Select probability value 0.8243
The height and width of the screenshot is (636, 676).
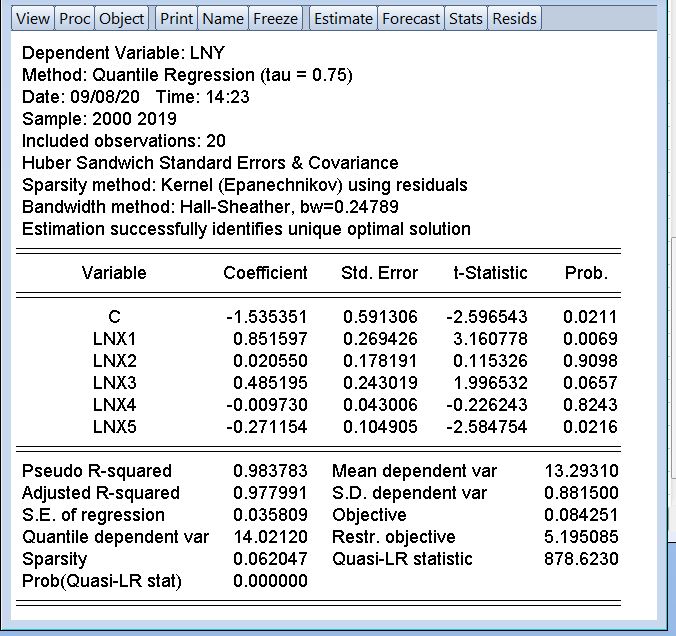pyautogui.click(x=590, y=405)
